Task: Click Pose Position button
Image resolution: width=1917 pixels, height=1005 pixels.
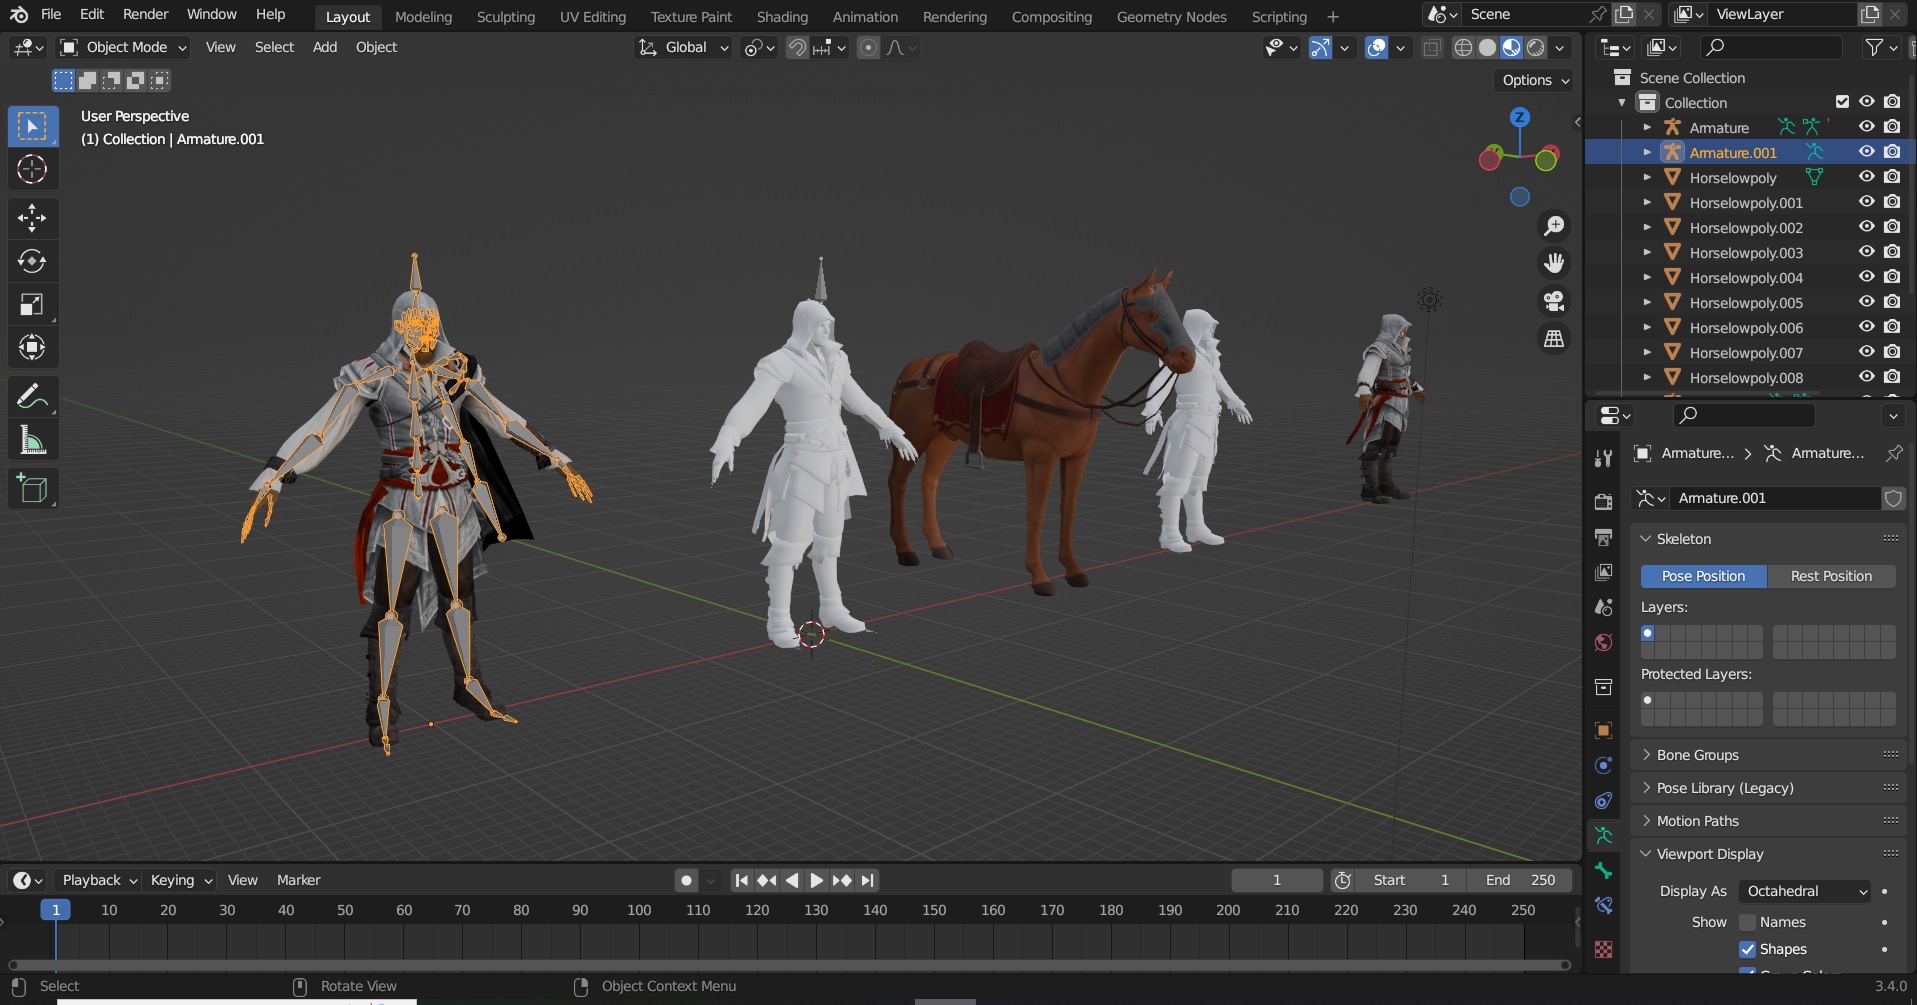Action: click(1703, 576)
